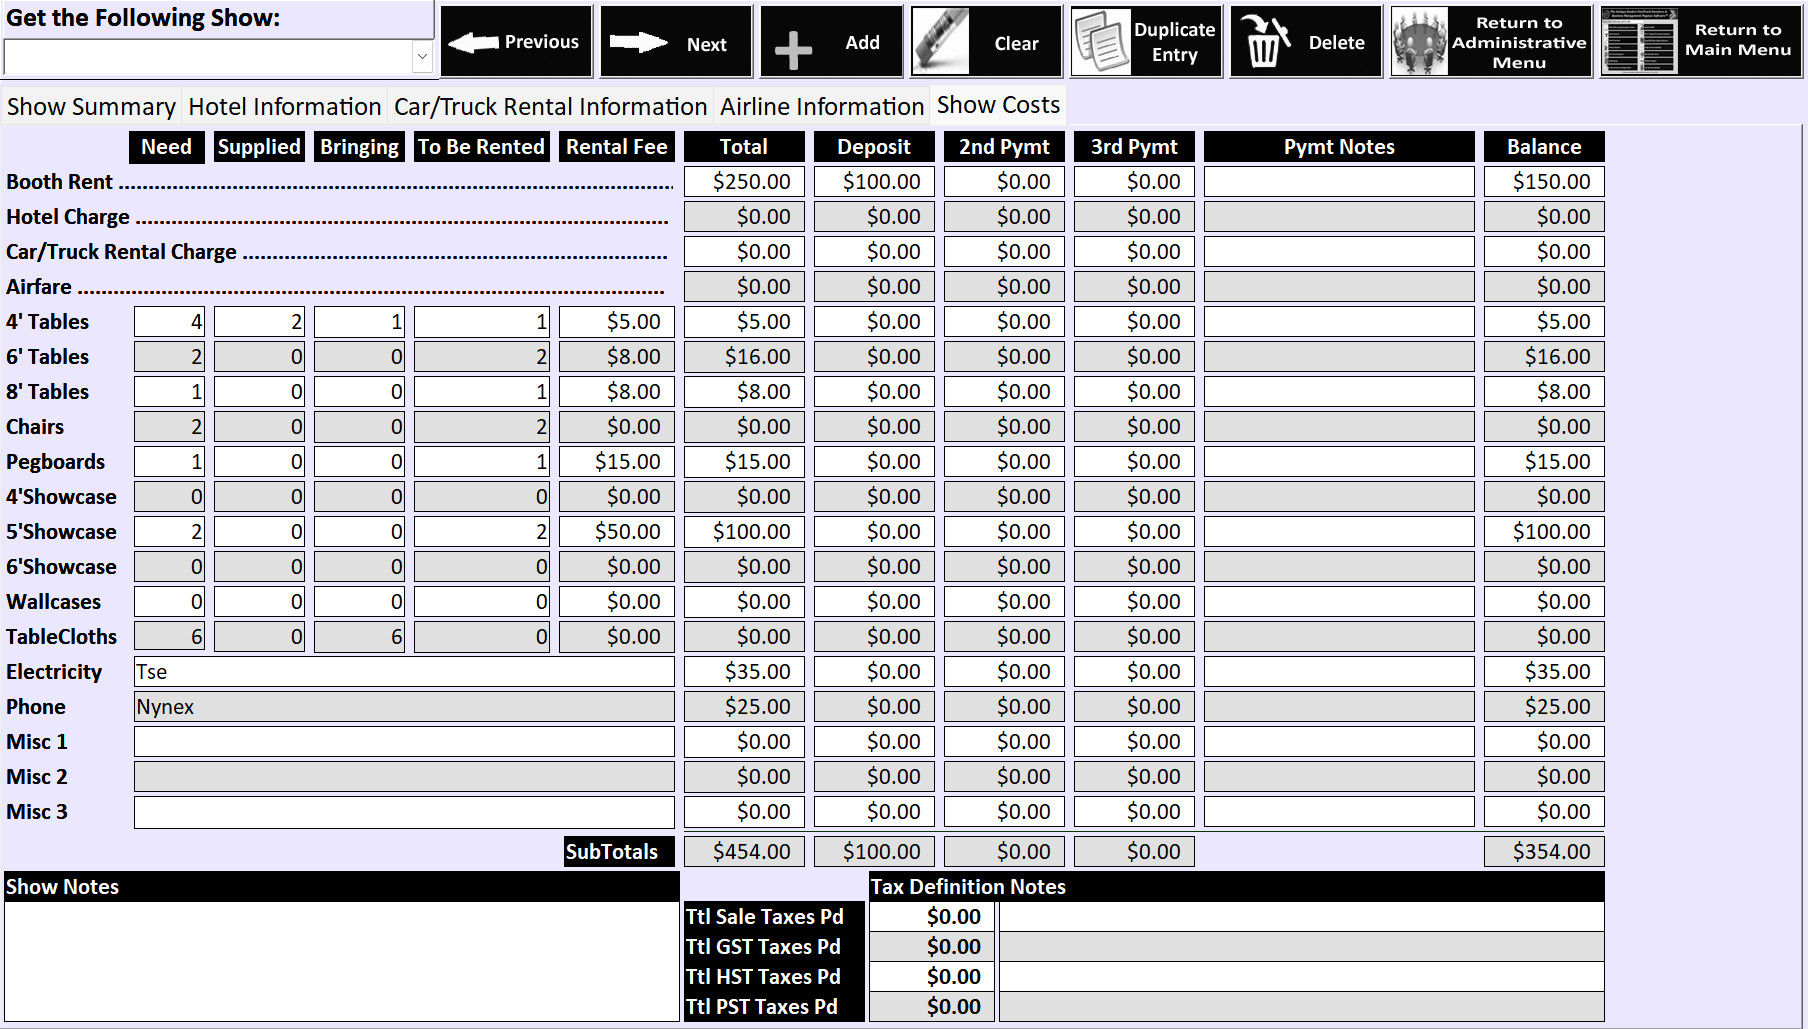
Task: Click the Booth Rent Total field
Action: pyautogui.click(x=744, y=182)
